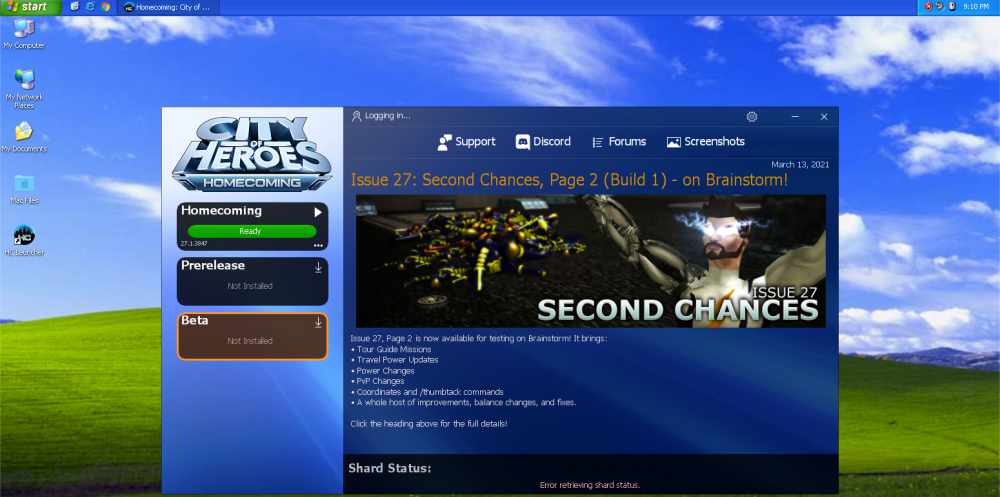
Task: Launch Outlook Express from quick launch
Action: [x=75, y=7]
